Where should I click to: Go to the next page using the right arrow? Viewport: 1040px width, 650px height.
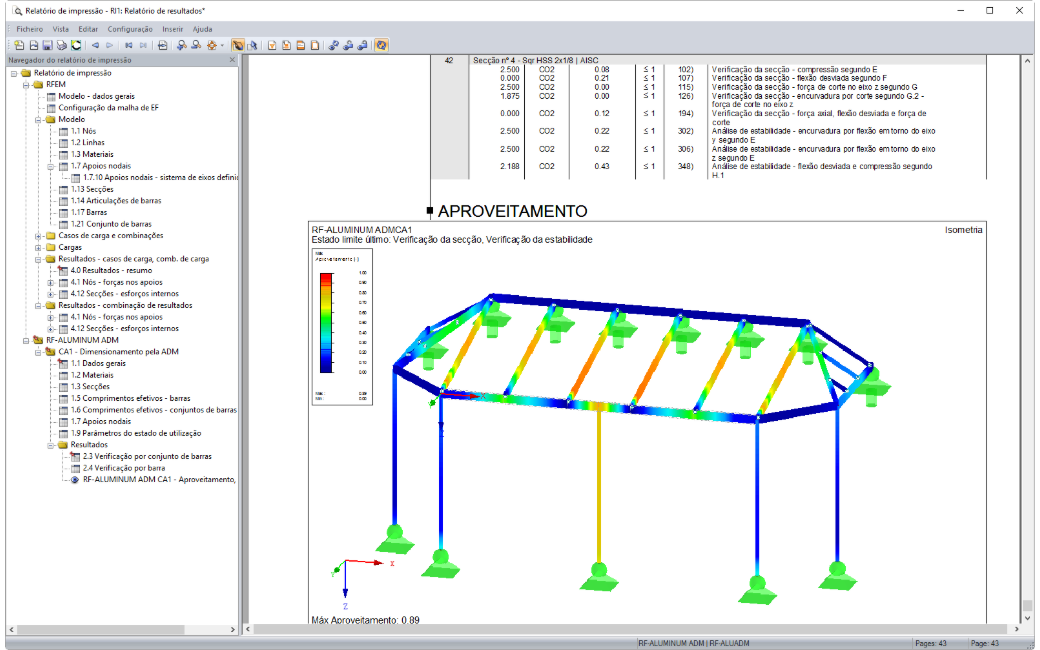109,45
